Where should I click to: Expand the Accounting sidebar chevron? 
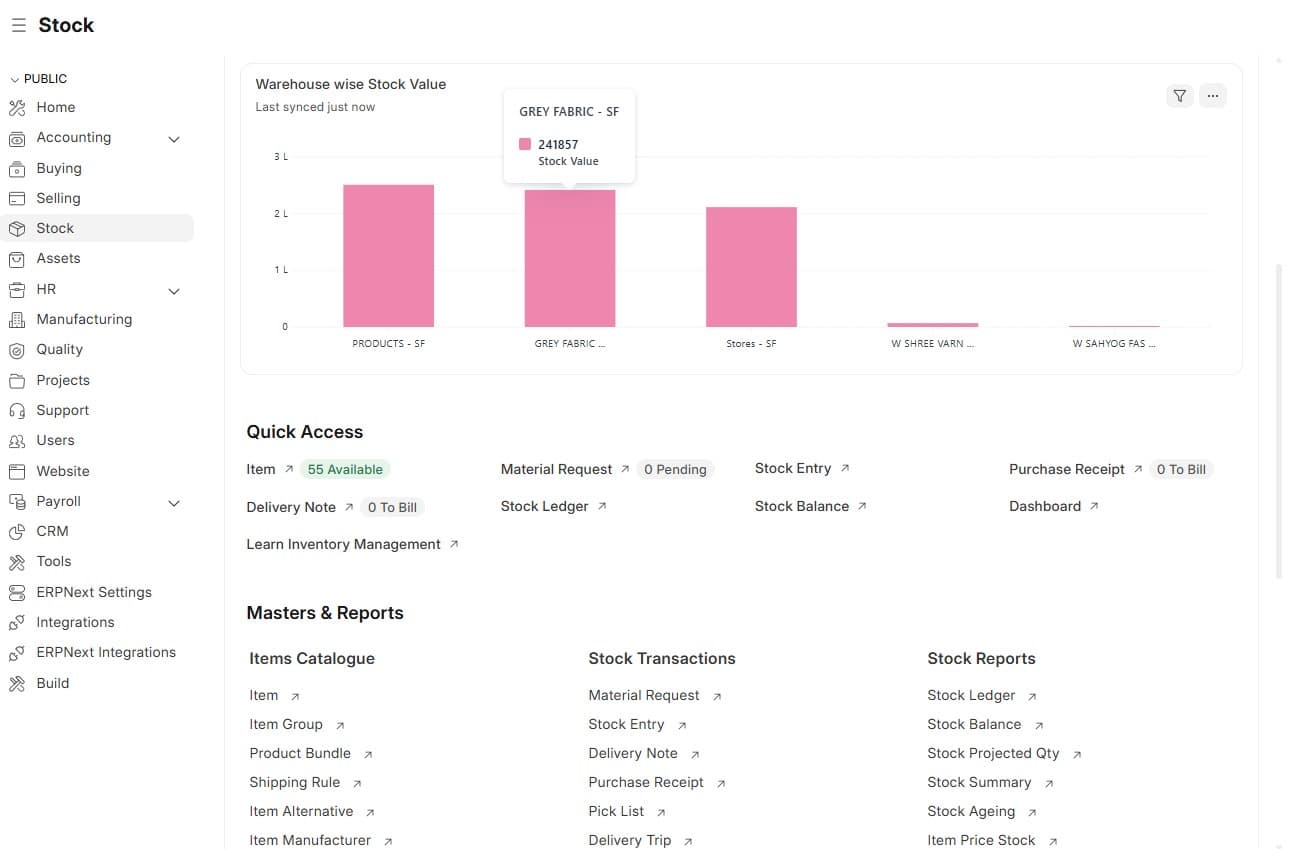pyautogui.click(x=174, y=139)
